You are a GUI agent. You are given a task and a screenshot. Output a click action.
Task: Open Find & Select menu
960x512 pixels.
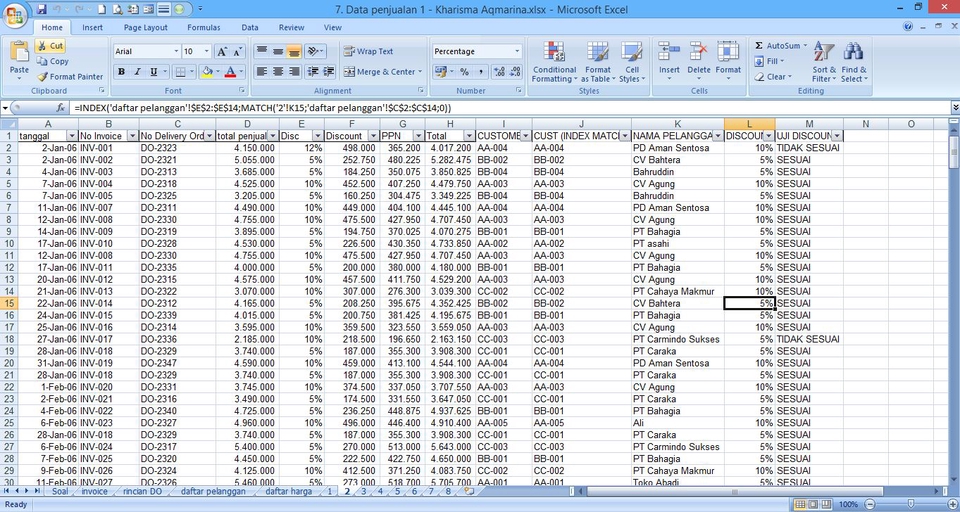click(853, 62)
